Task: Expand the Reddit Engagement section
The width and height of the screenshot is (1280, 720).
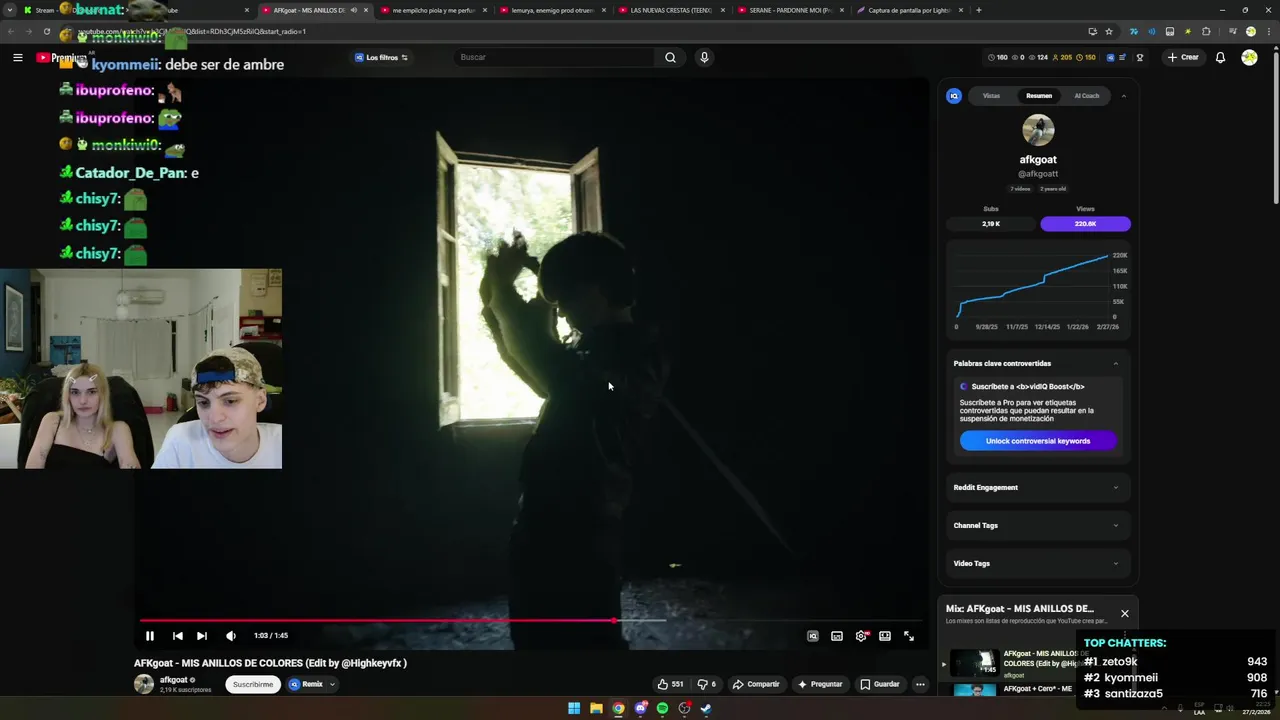Action: 1038,488
